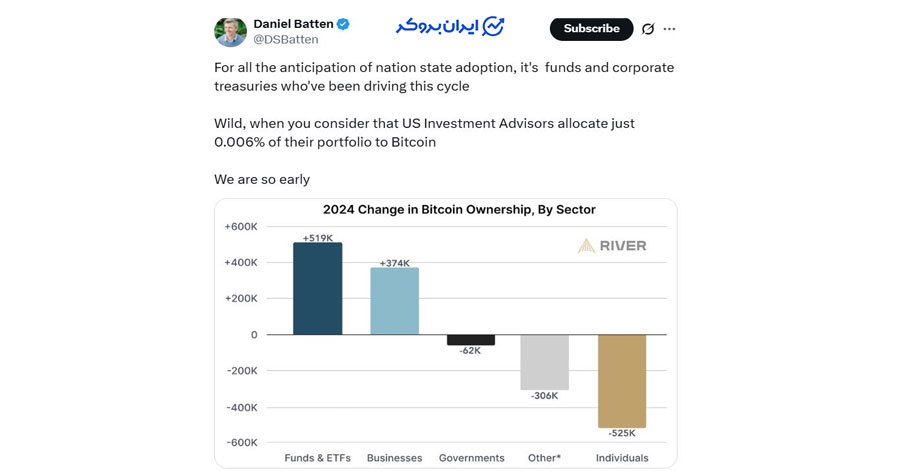Click the chart title about Bitcoin Ownership
Image resolution: width=900 pixels, height=471 pixels.
click(459, 210)
